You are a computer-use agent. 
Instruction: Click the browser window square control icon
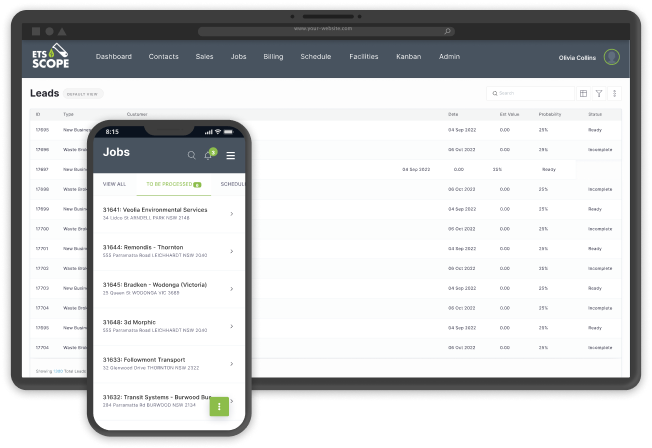pos(36,31)
